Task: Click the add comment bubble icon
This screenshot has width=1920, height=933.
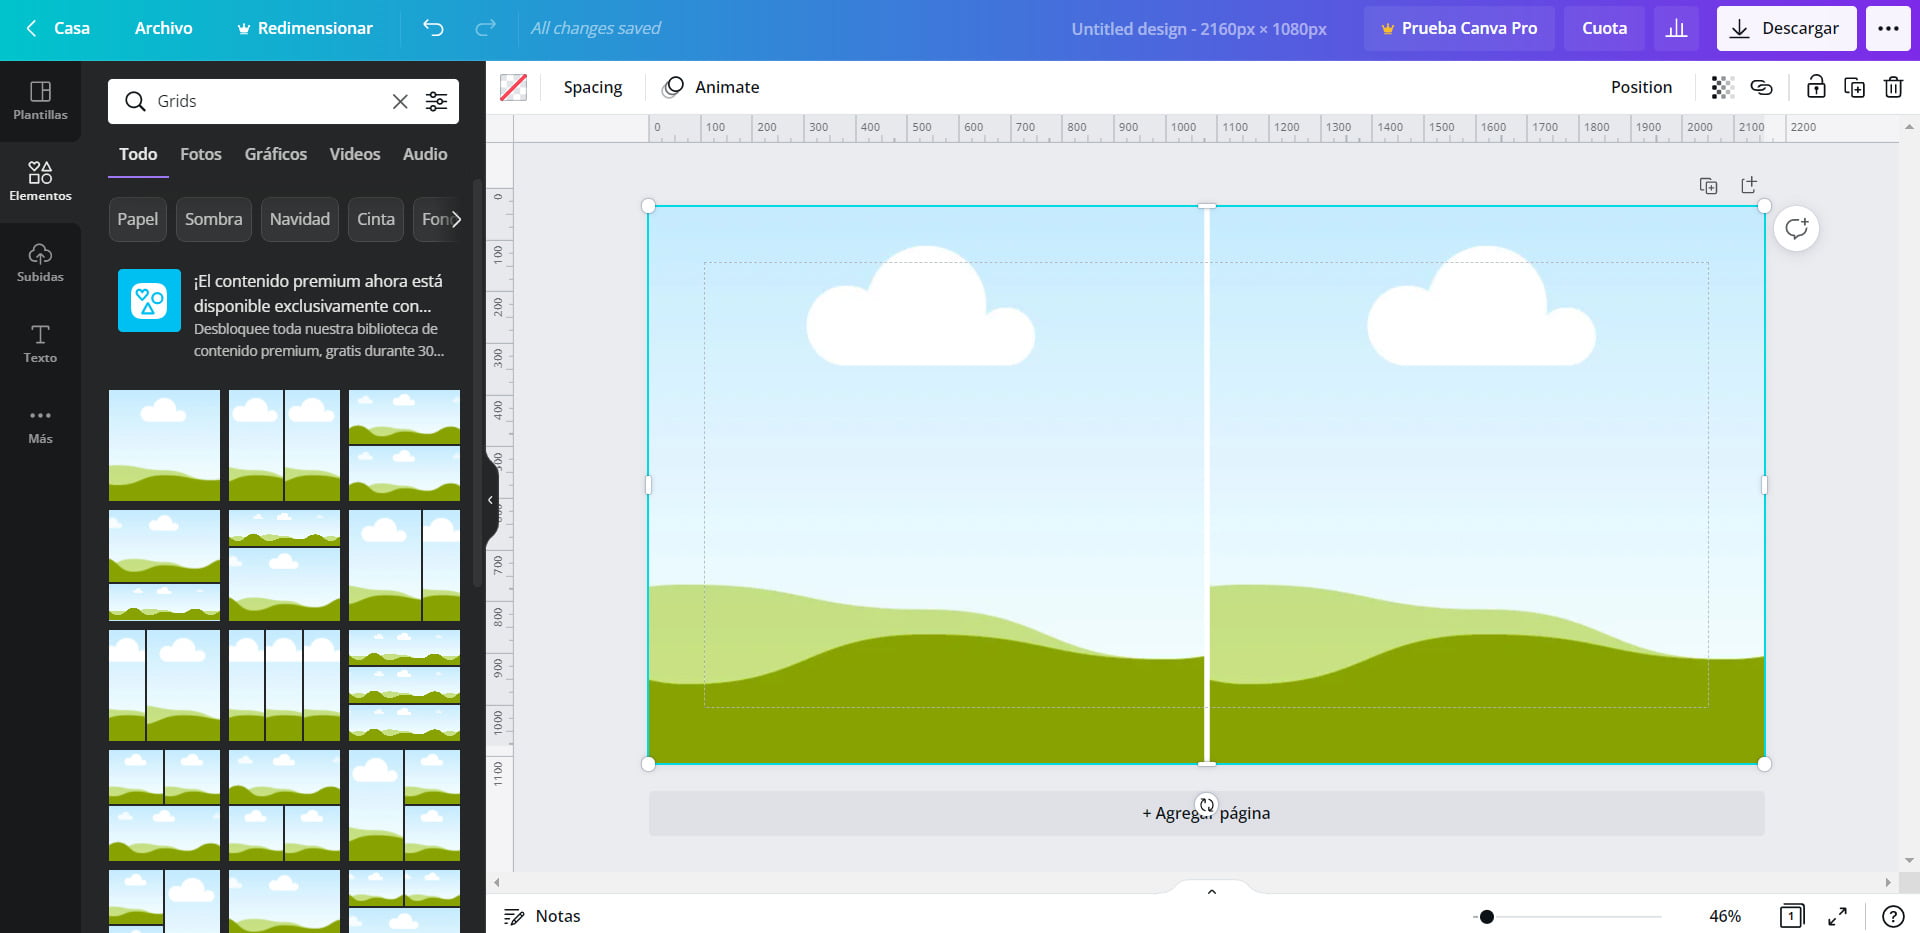Action: point(1796,229)
